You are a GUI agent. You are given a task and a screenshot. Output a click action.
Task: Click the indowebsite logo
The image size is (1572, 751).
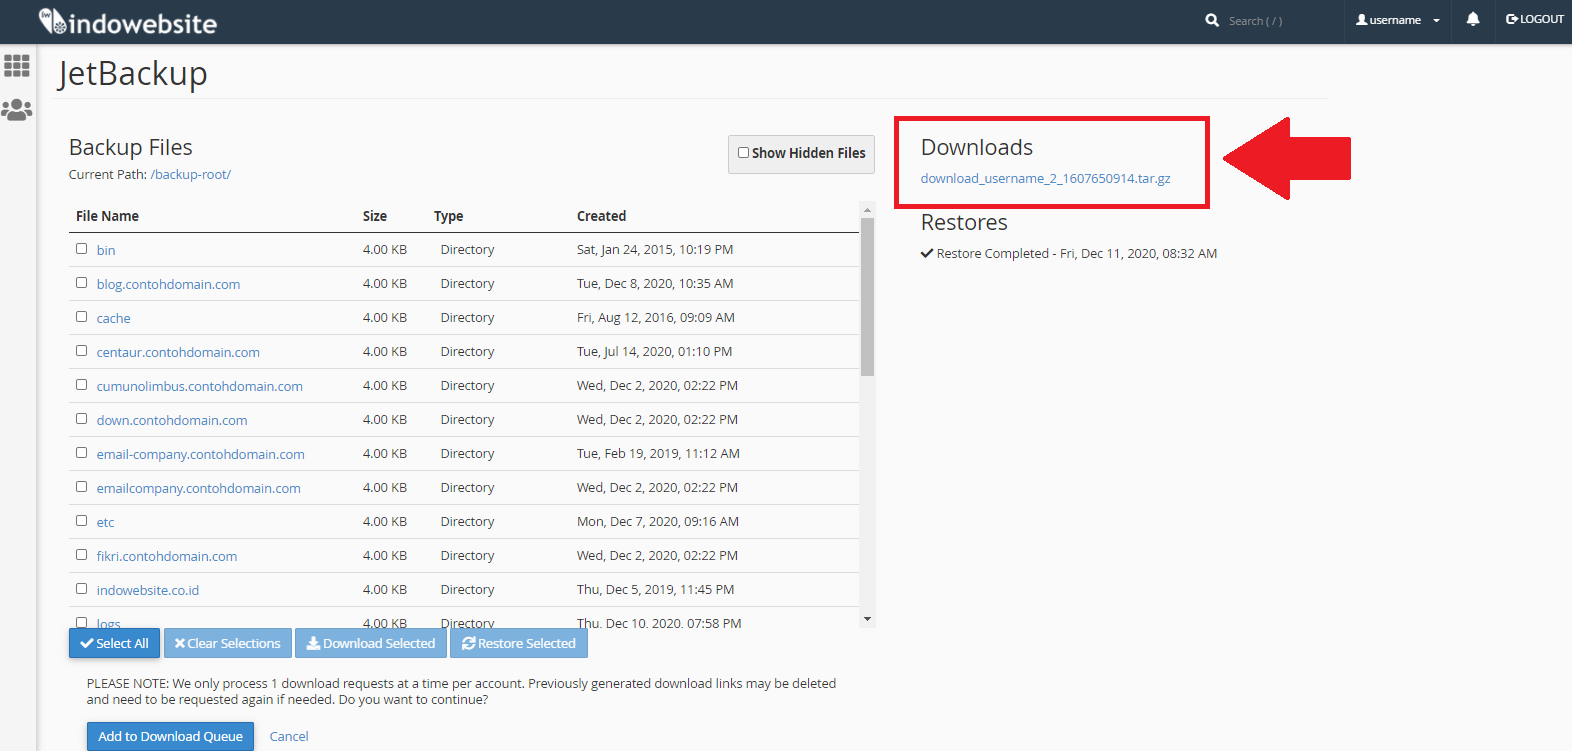coord(127,22)
